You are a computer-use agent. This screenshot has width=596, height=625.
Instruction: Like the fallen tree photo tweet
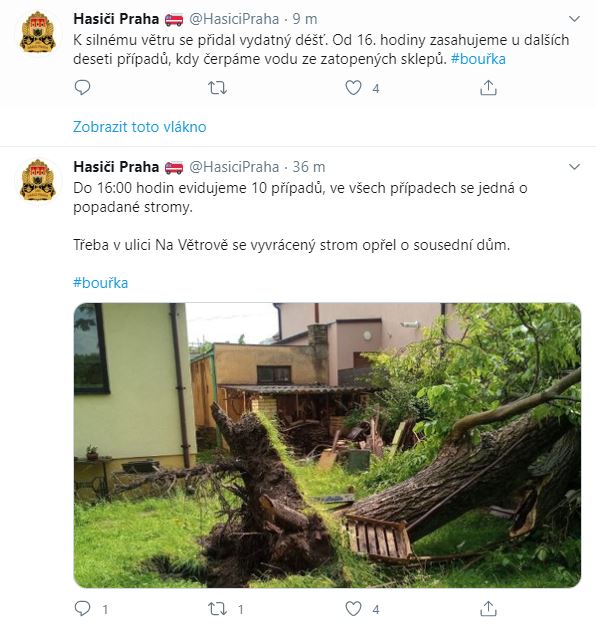click(x=353, y=608)
